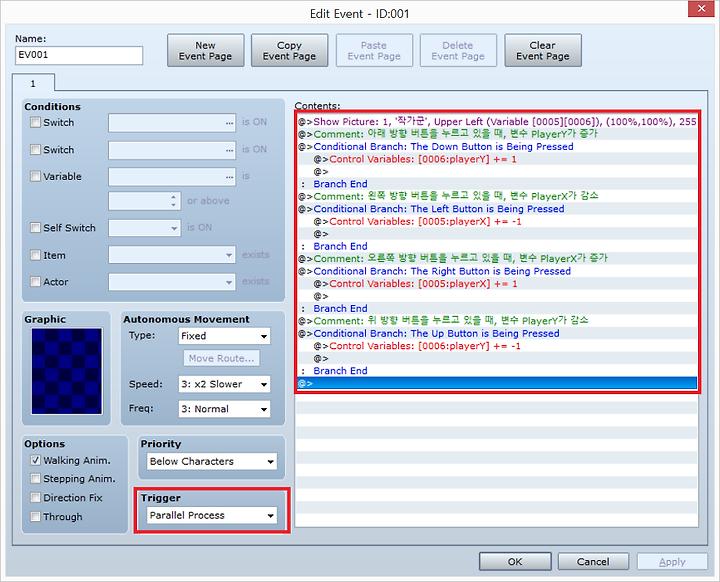Click the Variable condition selector field
The height and width of the screenshot is (582, 720).
tap(172, 176)
